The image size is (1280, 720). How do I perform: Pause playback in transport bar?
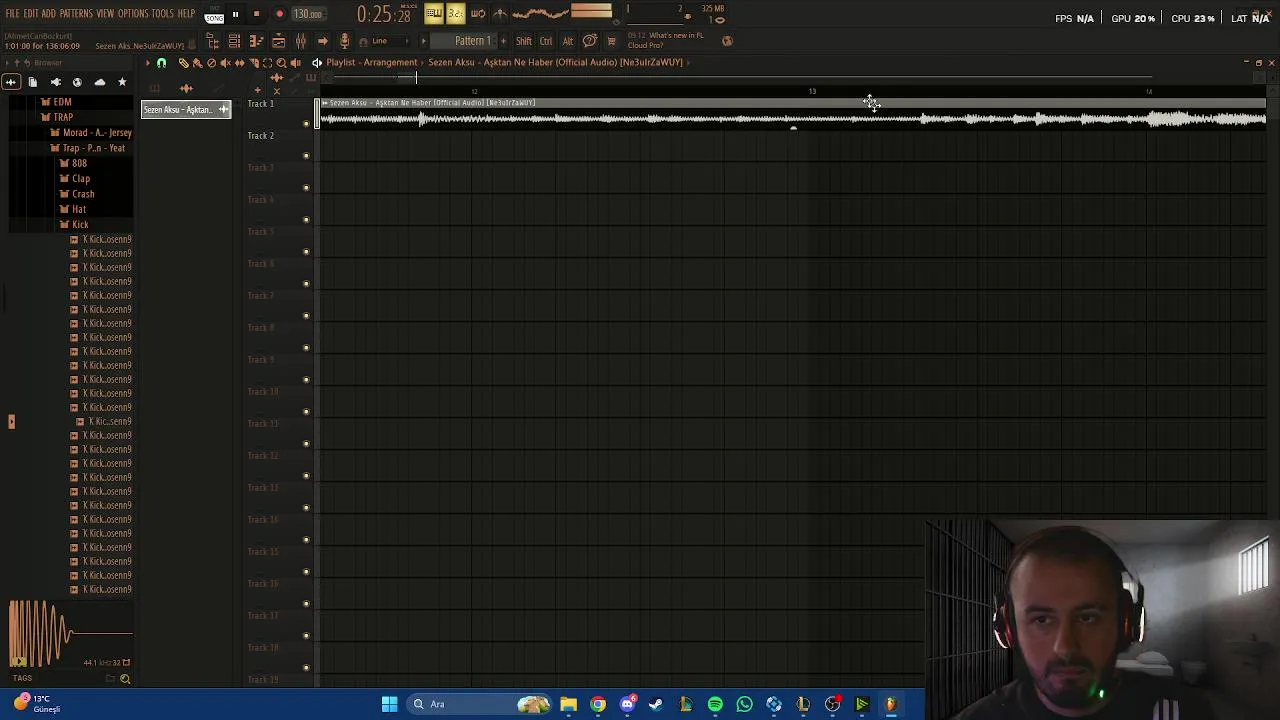[236, 14]
